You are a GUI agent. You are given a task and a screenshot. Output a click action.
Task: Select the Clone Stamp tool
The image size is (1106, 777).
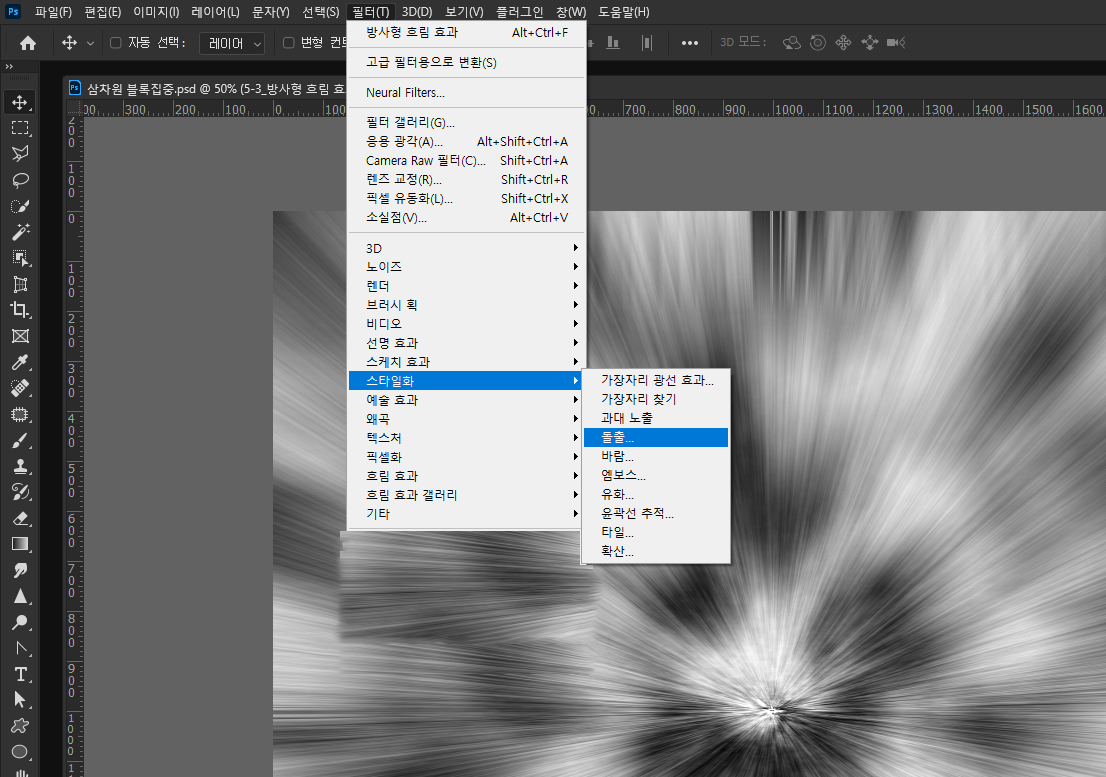pos(20,467)
